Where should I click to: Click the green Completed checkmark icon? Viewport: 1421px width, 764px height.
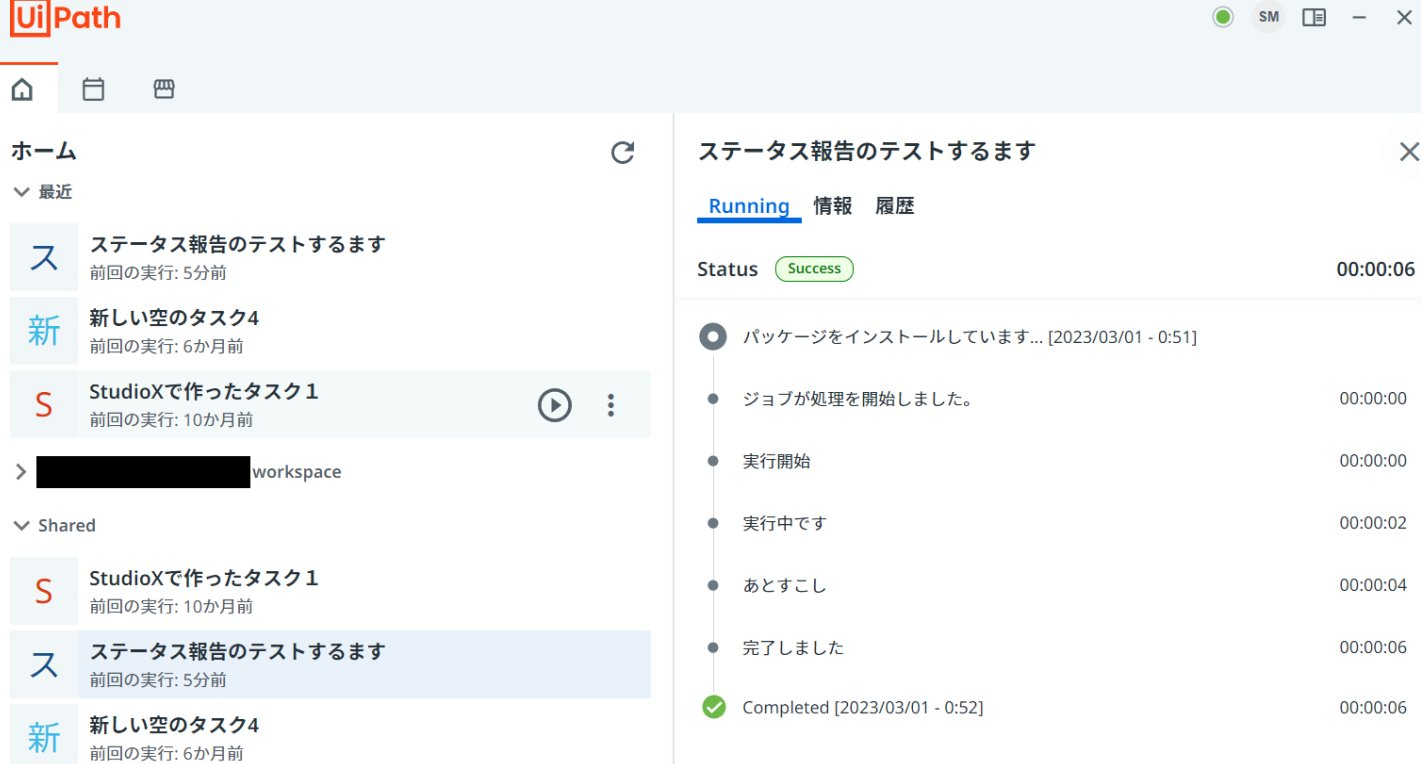pyautogui.click(x=713, y=707)
